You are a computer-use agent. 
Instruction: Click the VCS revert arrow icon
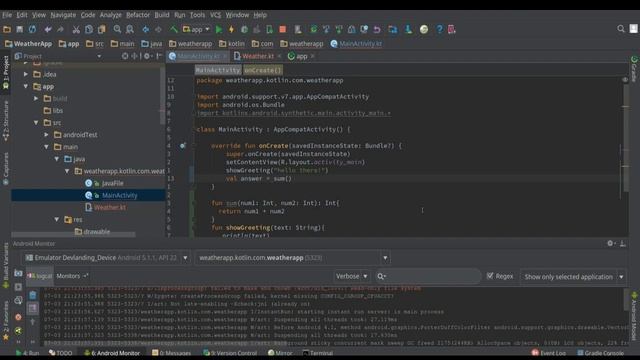377,29
